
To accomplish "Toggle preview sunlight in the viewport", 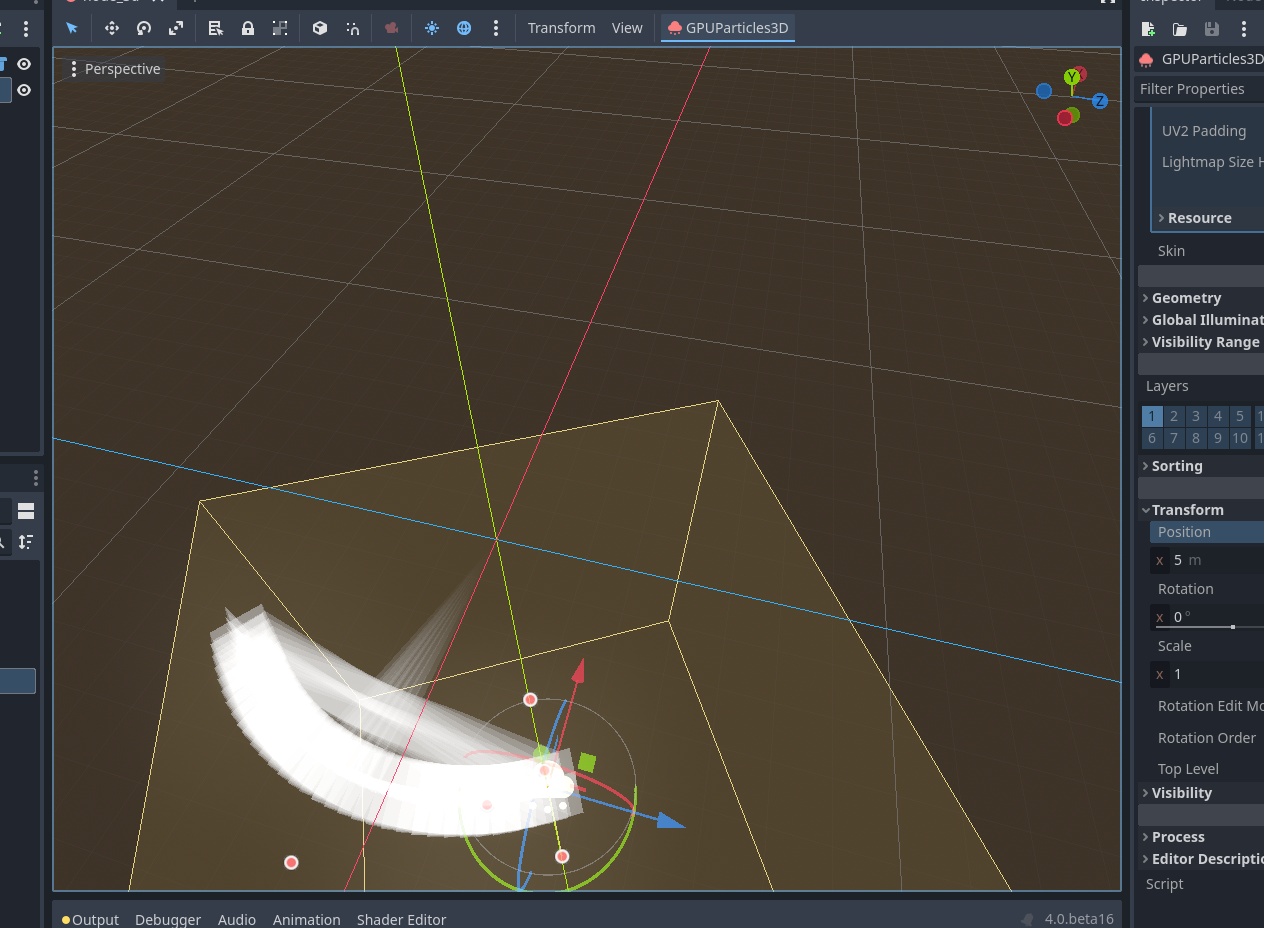I will pyautogui.click(x=431, y=27).
